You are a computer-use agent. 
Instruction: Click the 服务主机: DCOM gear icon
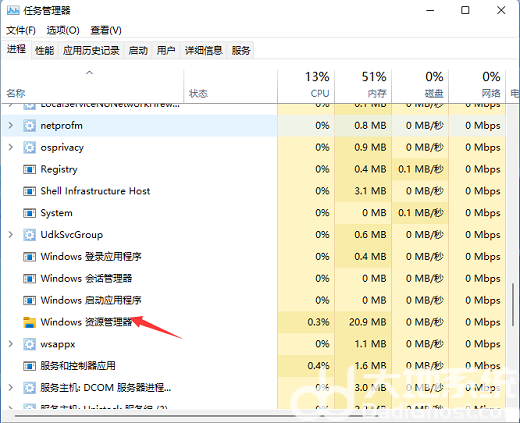pyautogui.click(x=29, y=388)
